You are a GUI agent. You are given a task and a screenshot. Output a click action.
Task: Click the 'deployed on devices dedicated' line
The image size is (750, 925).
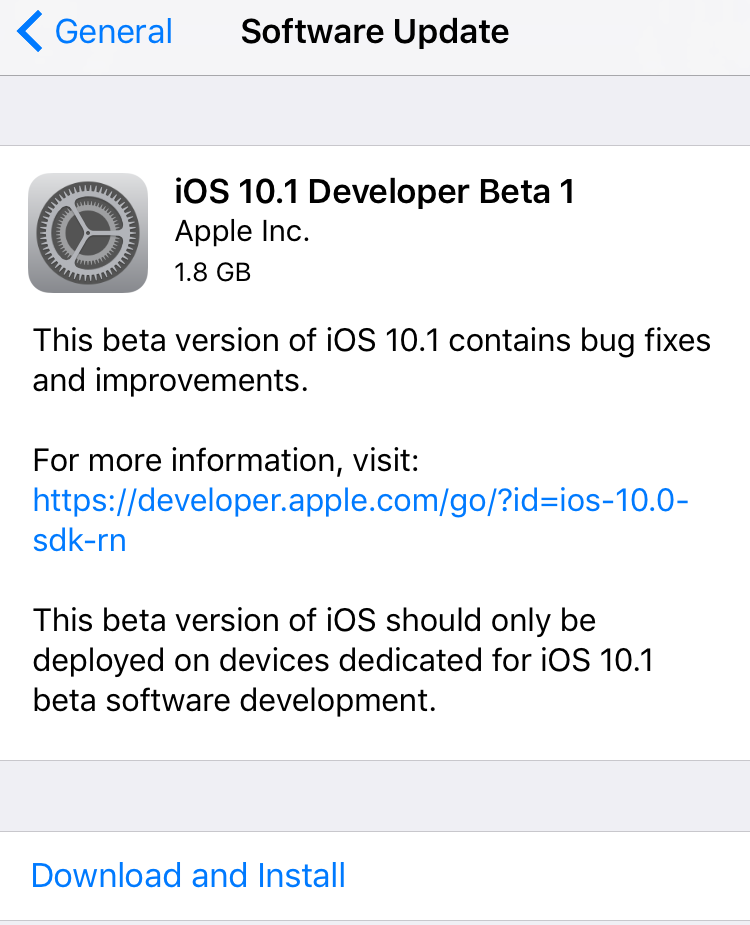click(x=343, y=660)
